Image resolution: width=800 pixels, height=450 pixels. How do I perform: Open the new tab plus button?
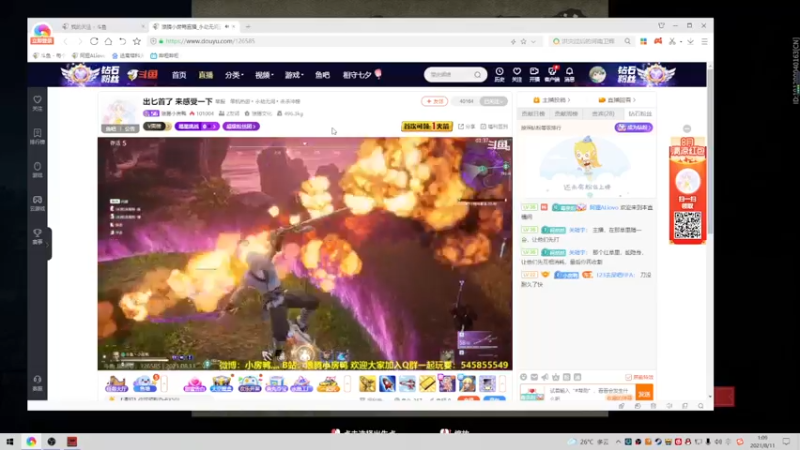click(248, 27)
